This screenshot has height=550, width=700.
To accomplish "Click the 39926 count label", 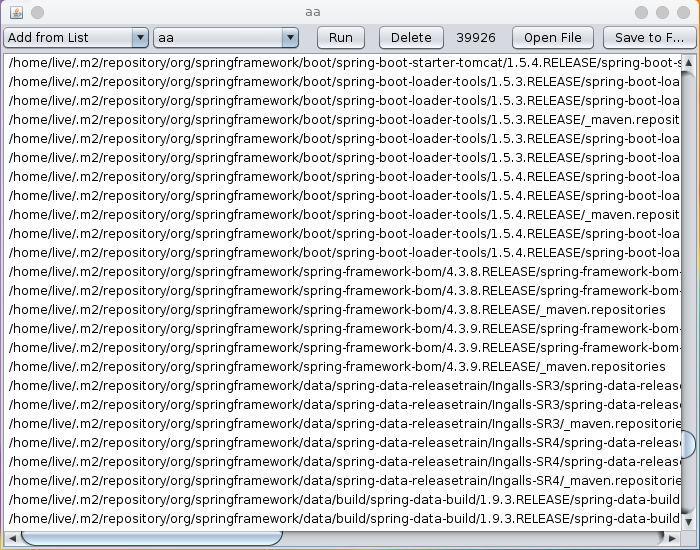I will pyautogui.click(x=476, y=38).
